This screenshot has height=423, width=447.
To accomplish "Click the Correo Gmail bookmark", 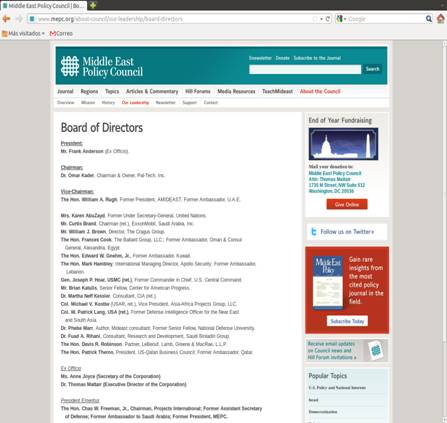I will point(61,33).
